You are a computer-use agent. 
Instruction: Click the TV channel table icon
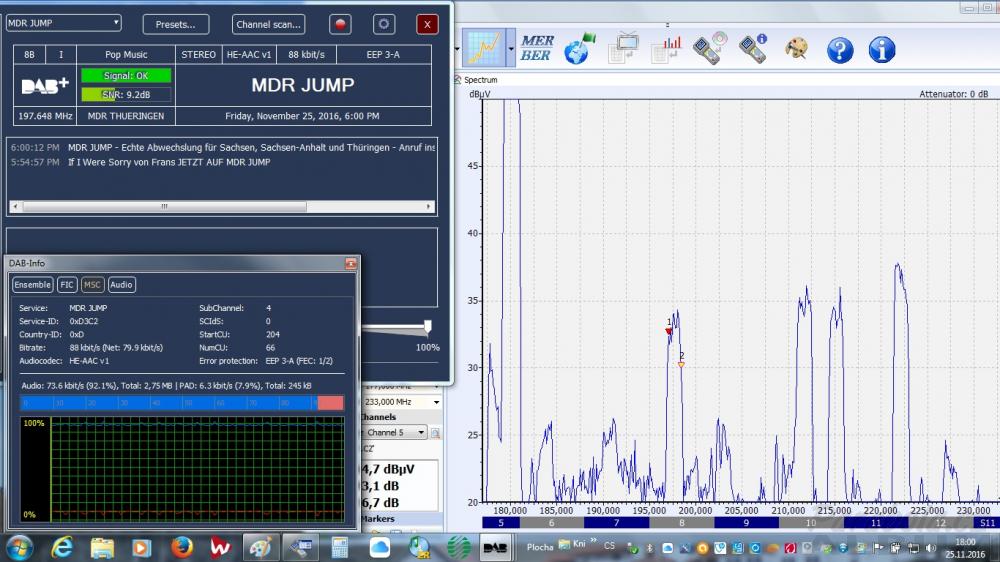(623, 48)
